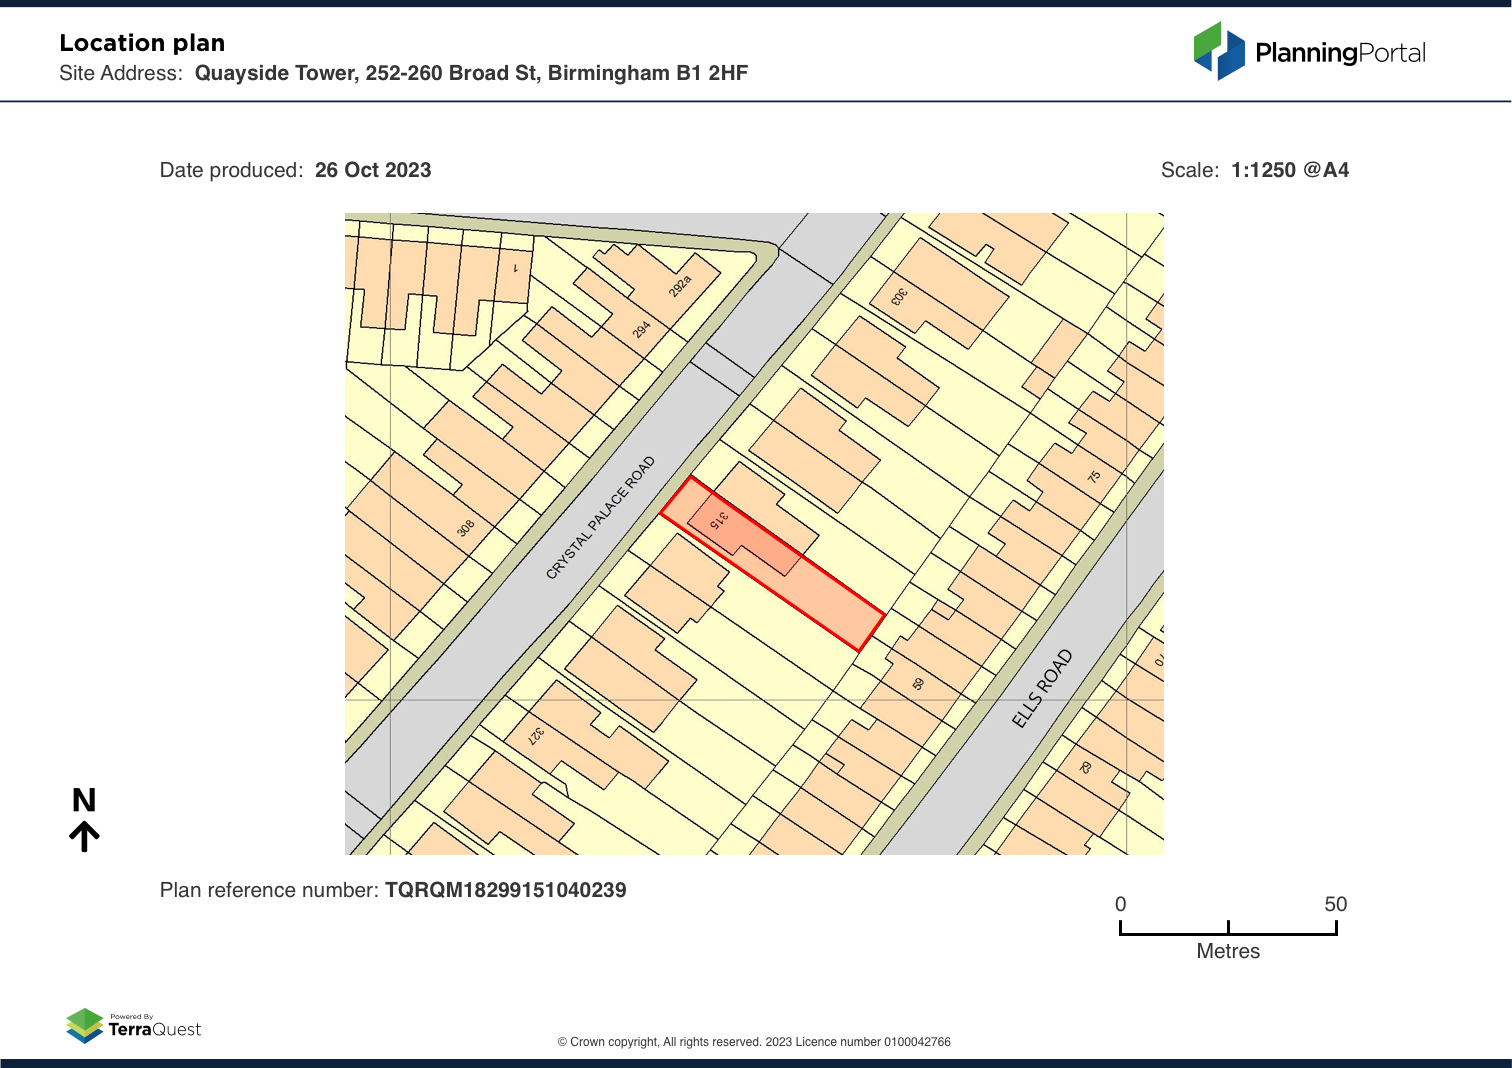1512x1068 pixels.
Task: Click the TerraQuest wordmark text
Action: (x=154, y=1029)
